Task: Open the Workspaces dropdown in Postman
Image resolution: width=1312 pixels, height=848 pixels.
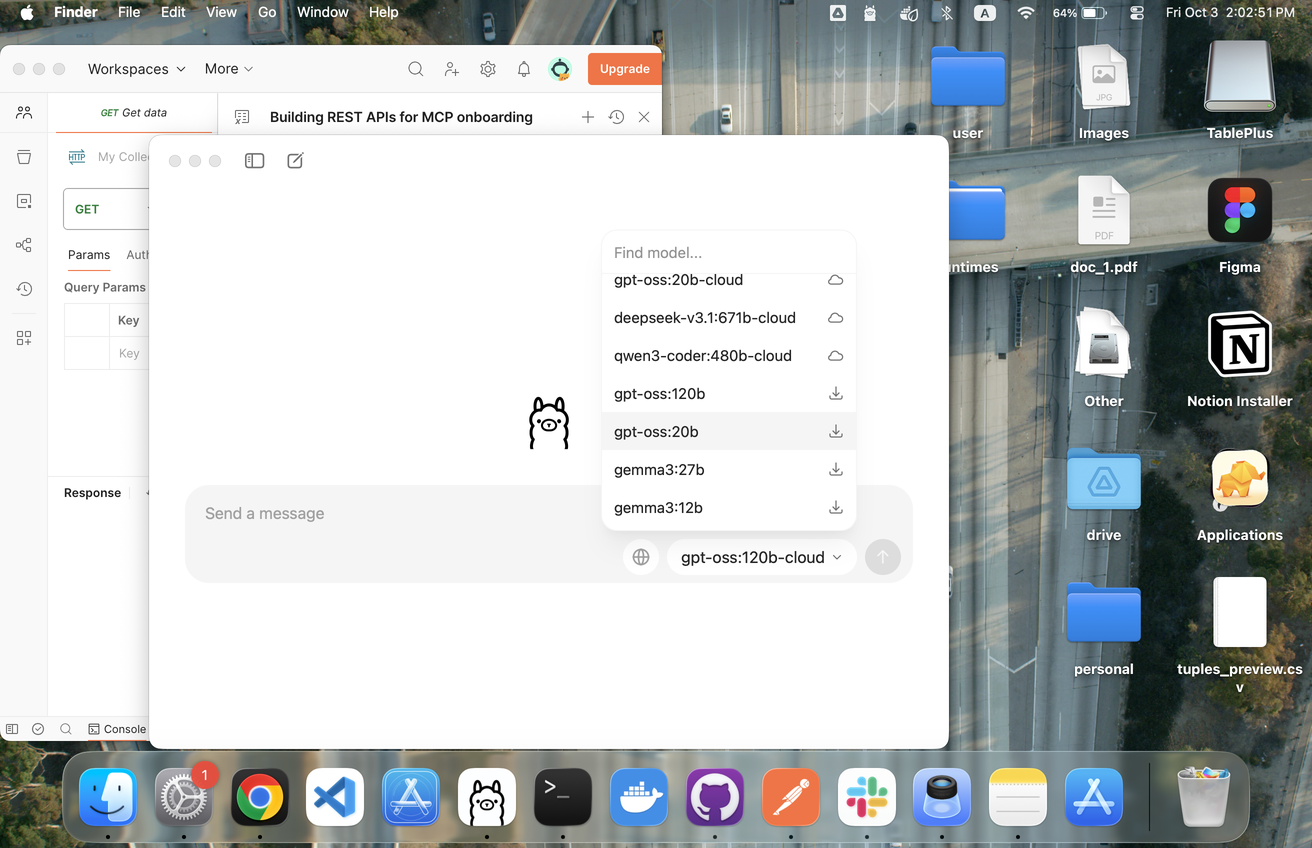Action: click(x=136, y=69)
